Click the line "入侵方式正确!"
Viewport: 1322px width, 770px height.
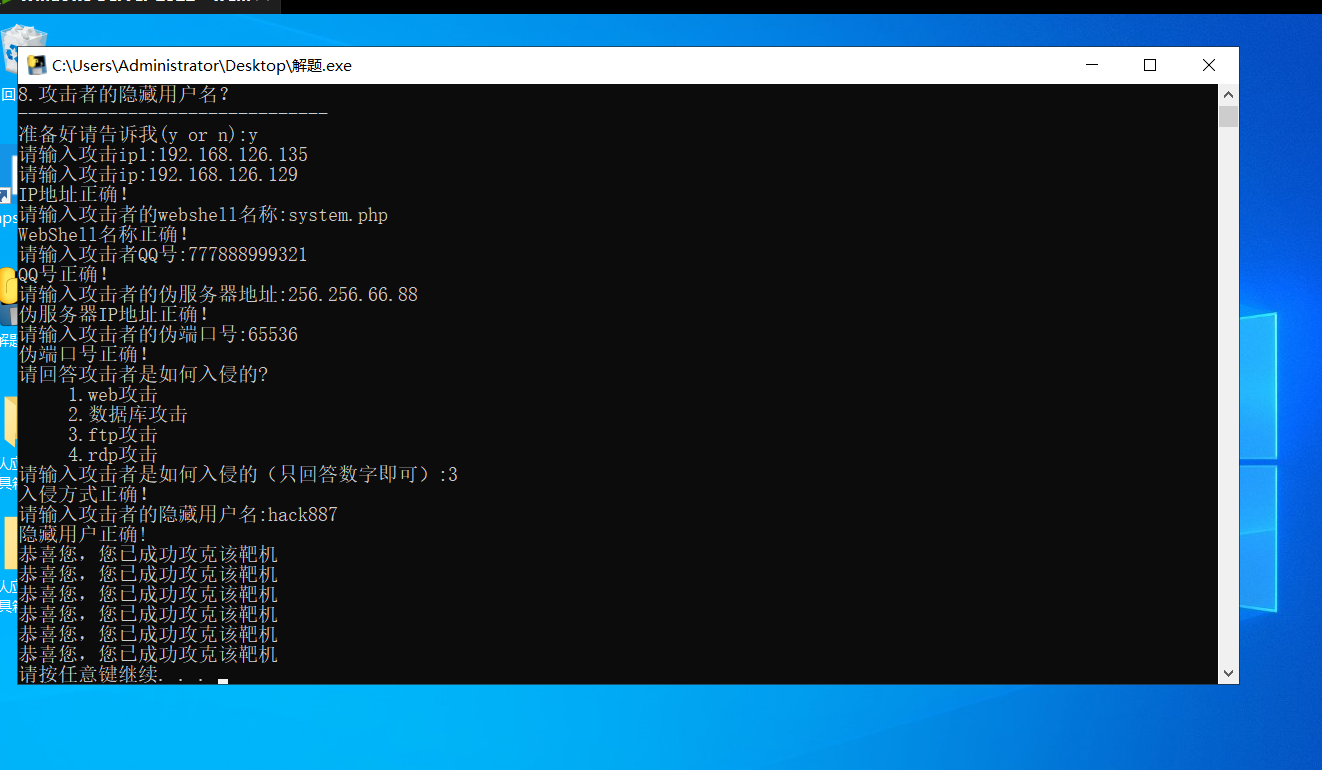[x=84, y=495]
